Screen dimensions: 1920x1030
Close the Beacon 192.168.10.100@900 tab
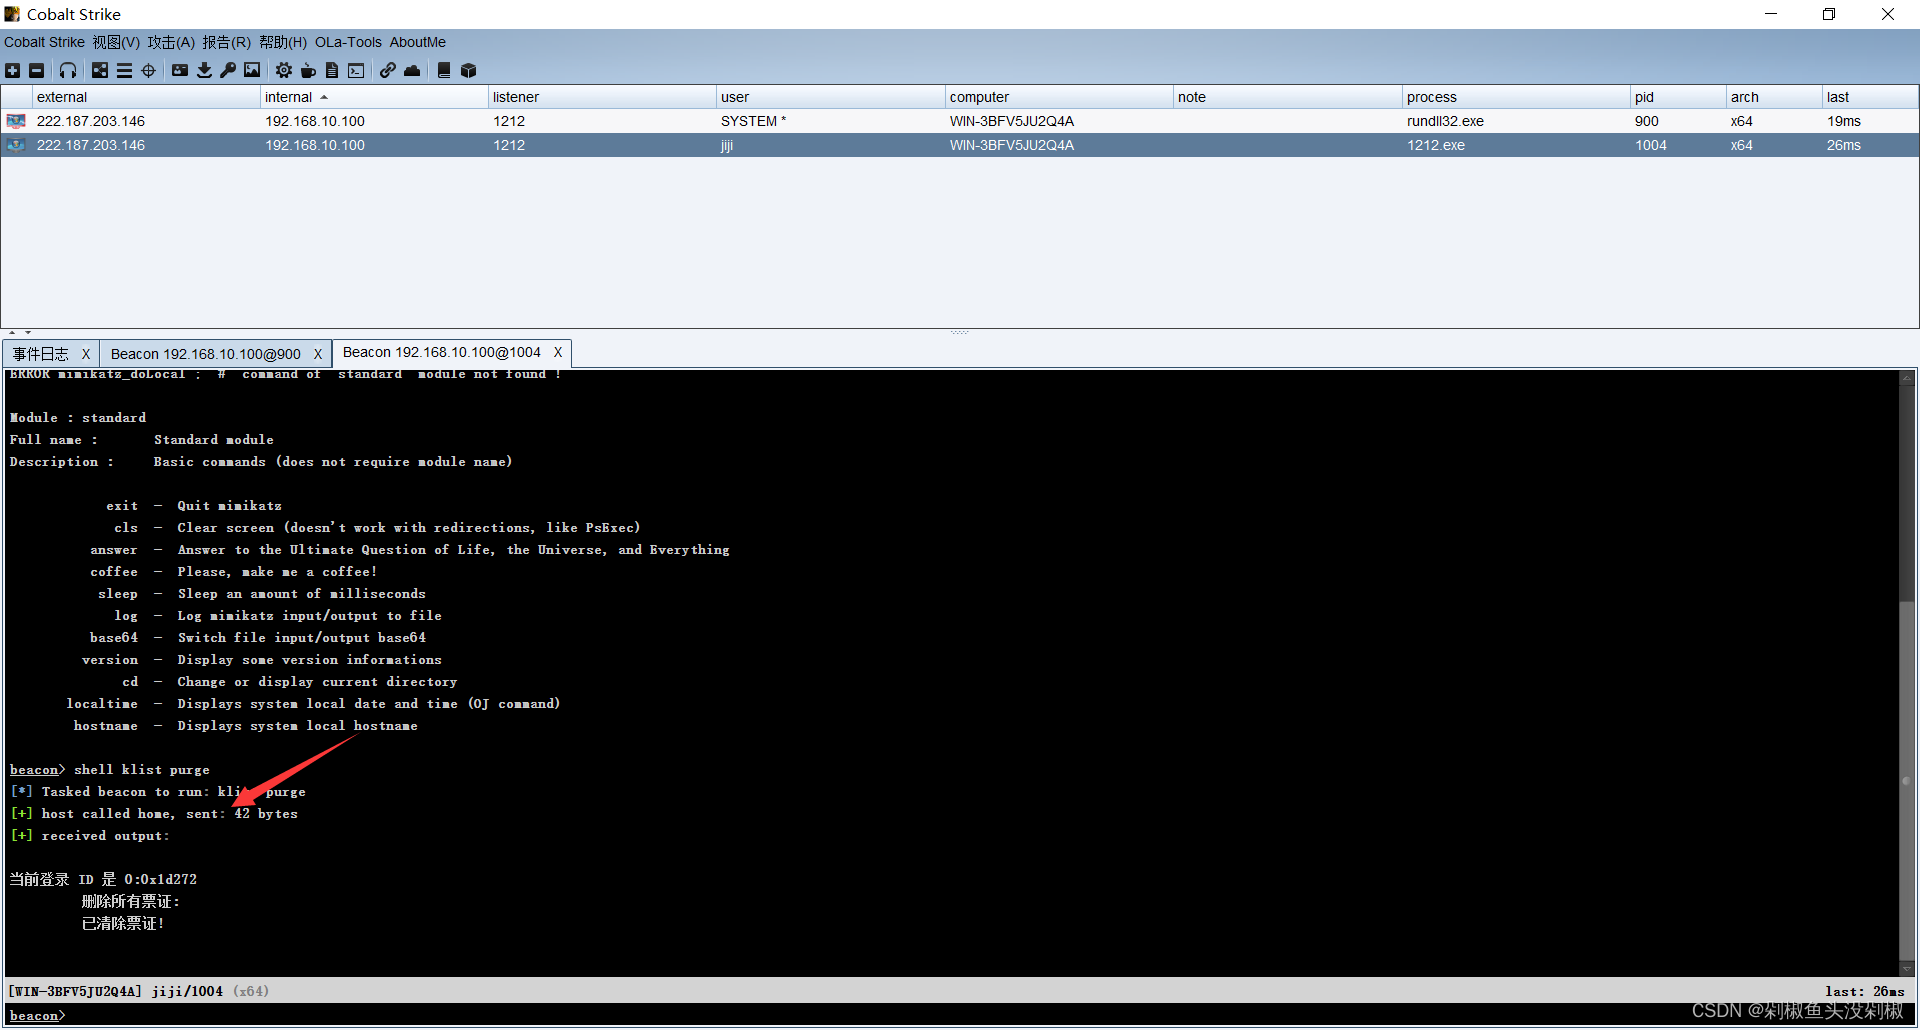[318, 354]
